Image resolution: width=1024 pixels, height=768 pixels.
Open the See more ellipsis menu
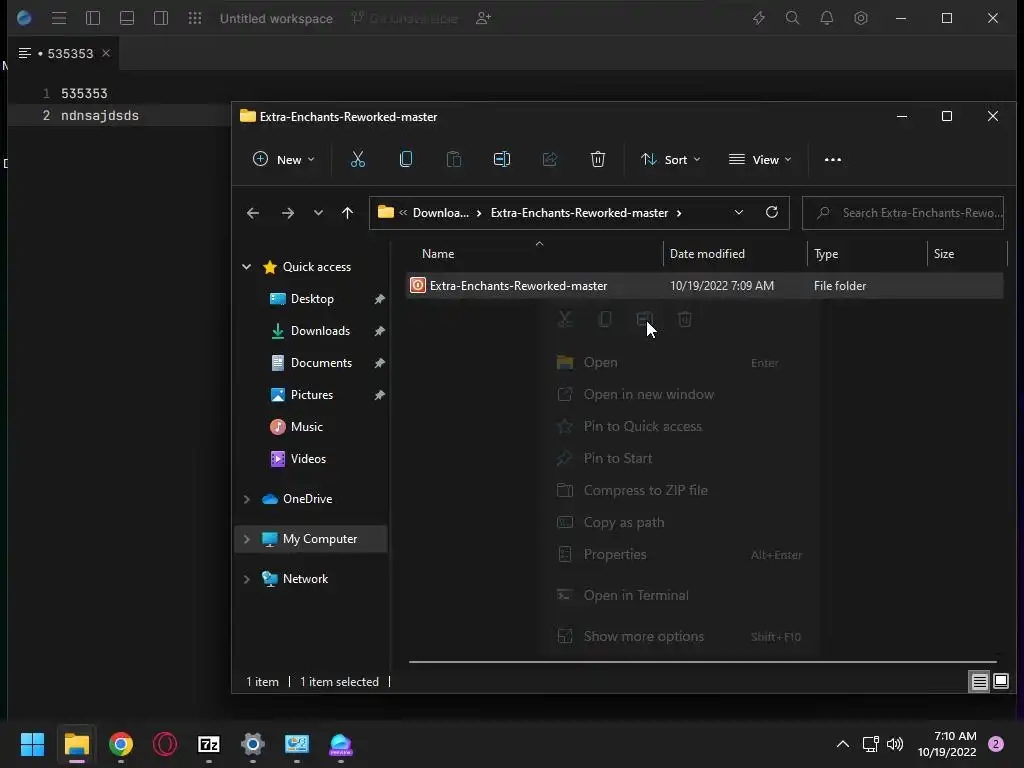click(833, 159)
